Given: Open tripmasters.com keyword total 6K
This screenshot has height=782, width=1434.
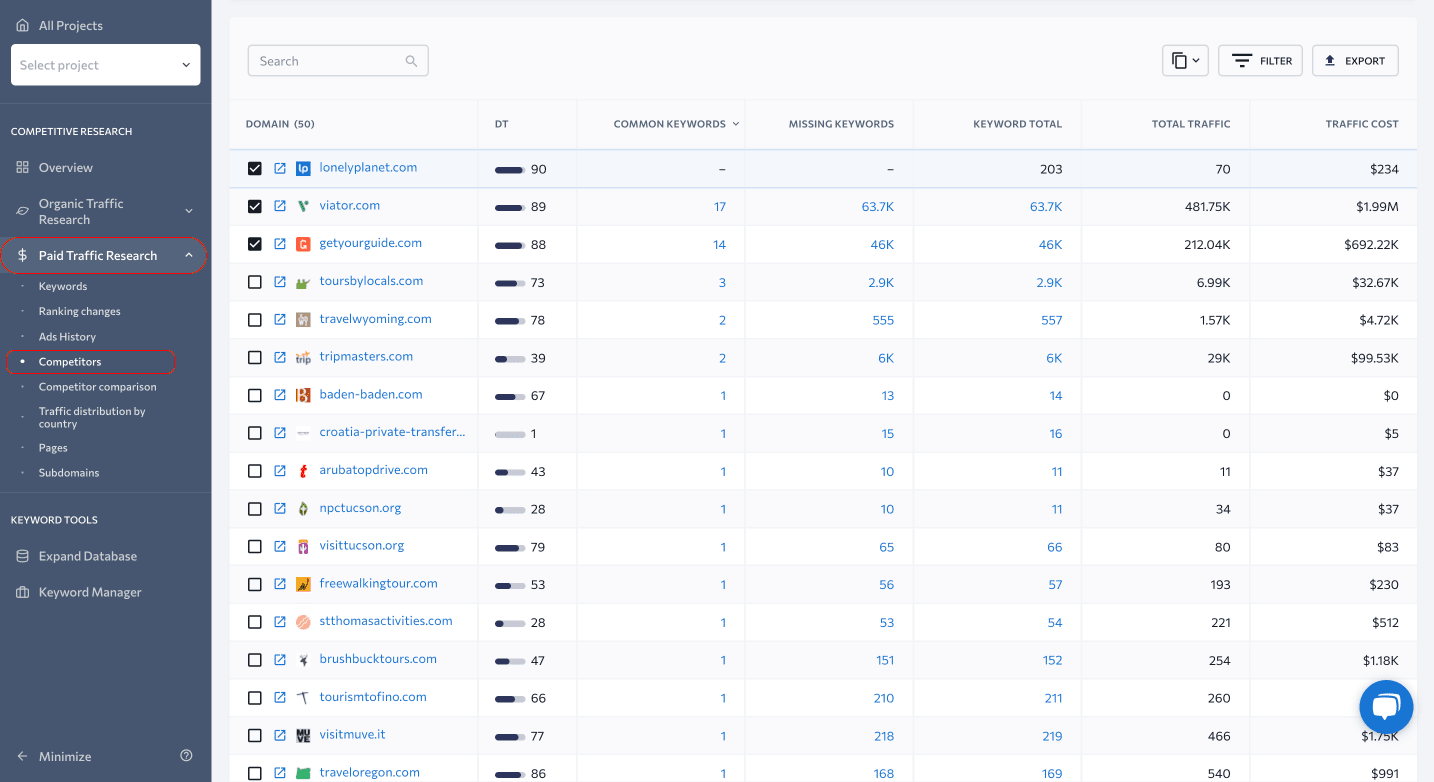Looking at the screenshot, I should pyautogui.click(x=1054, y=358).
